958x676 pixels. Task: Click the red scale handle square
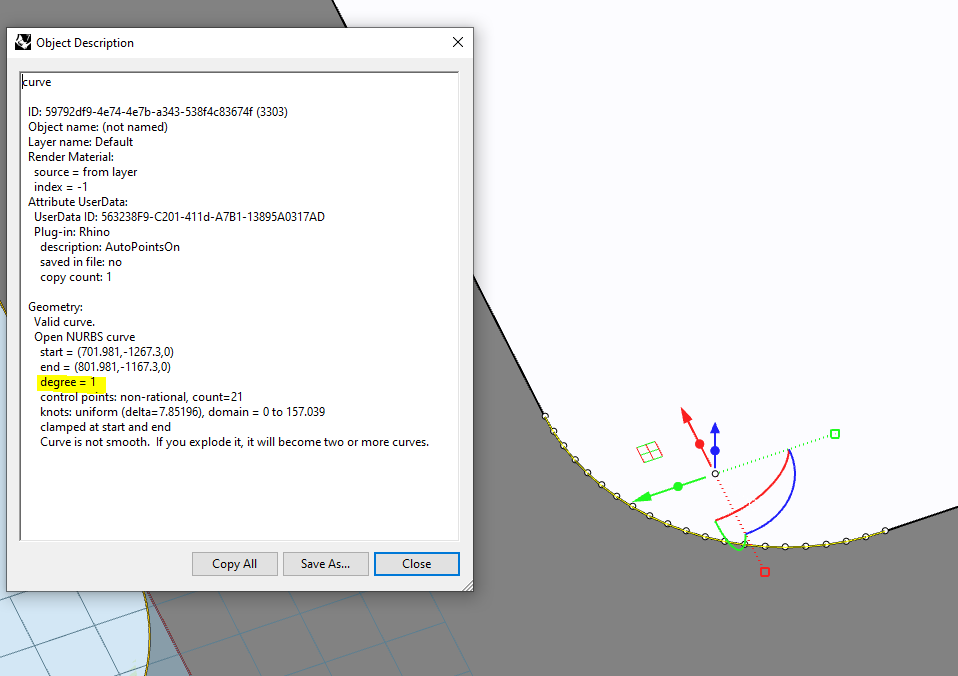point(764,572)
